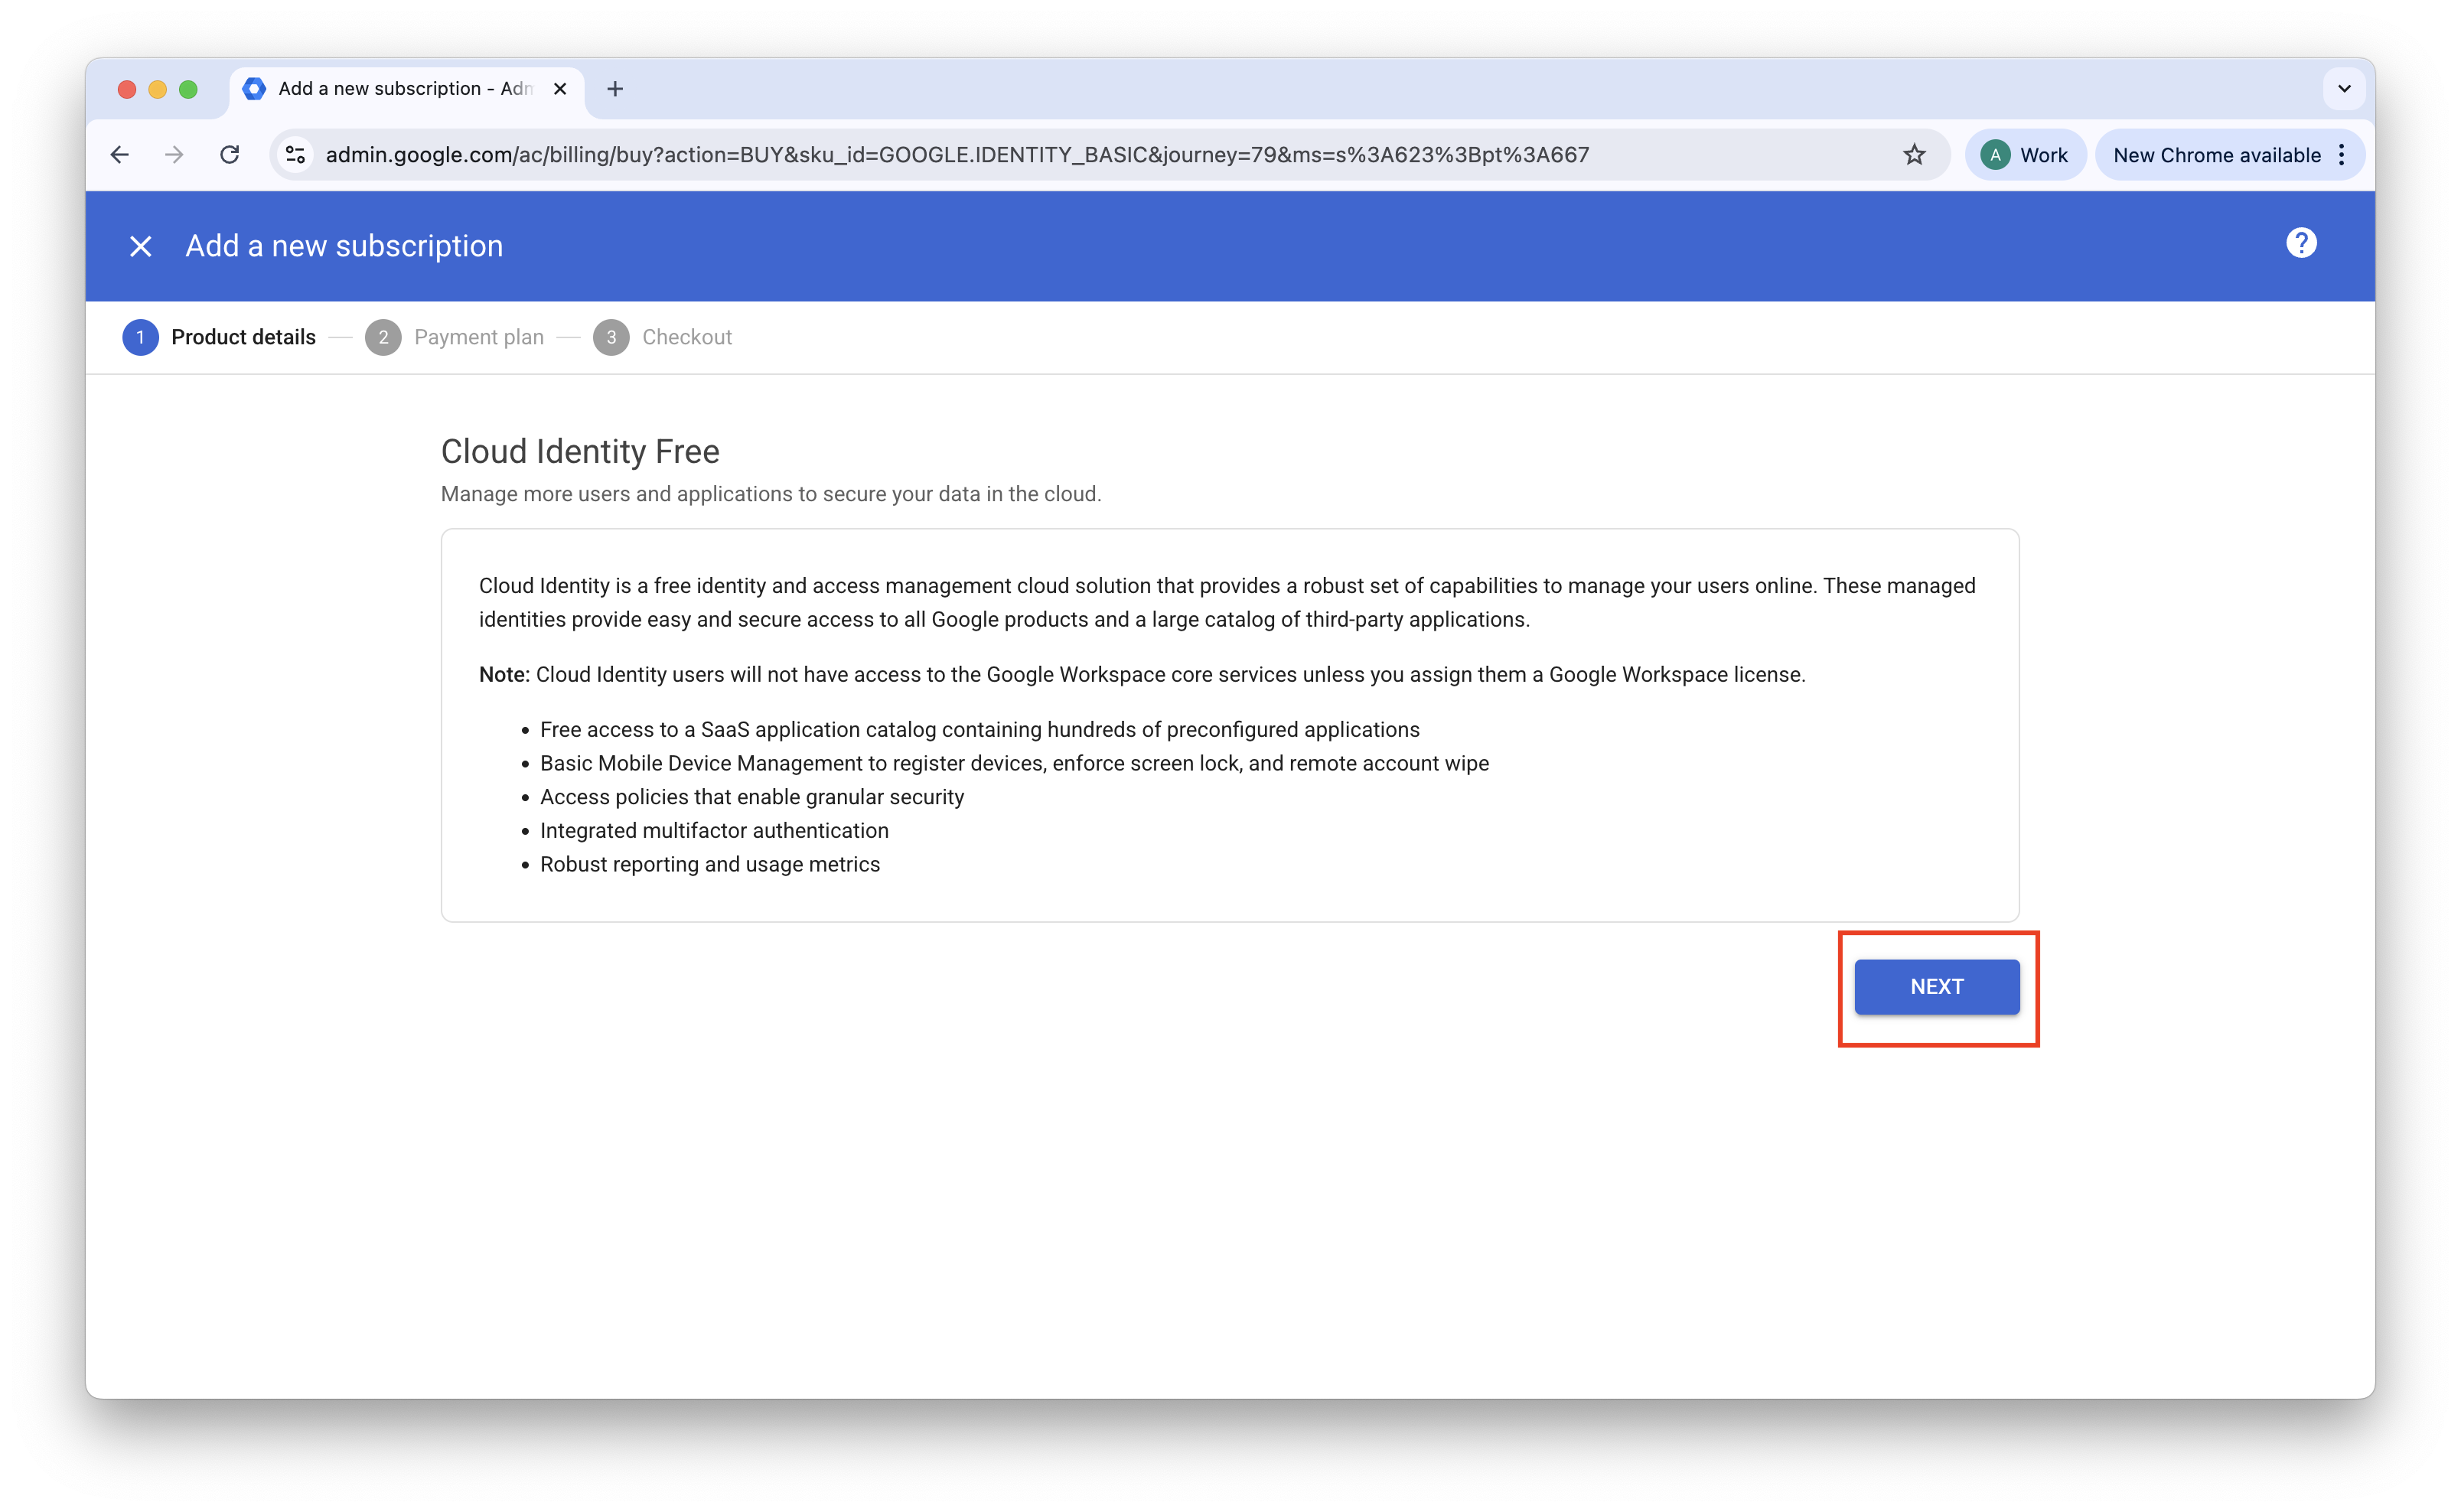Reload the page
This screenshot has height=1512, width=2461.
[x=230, y=155]
